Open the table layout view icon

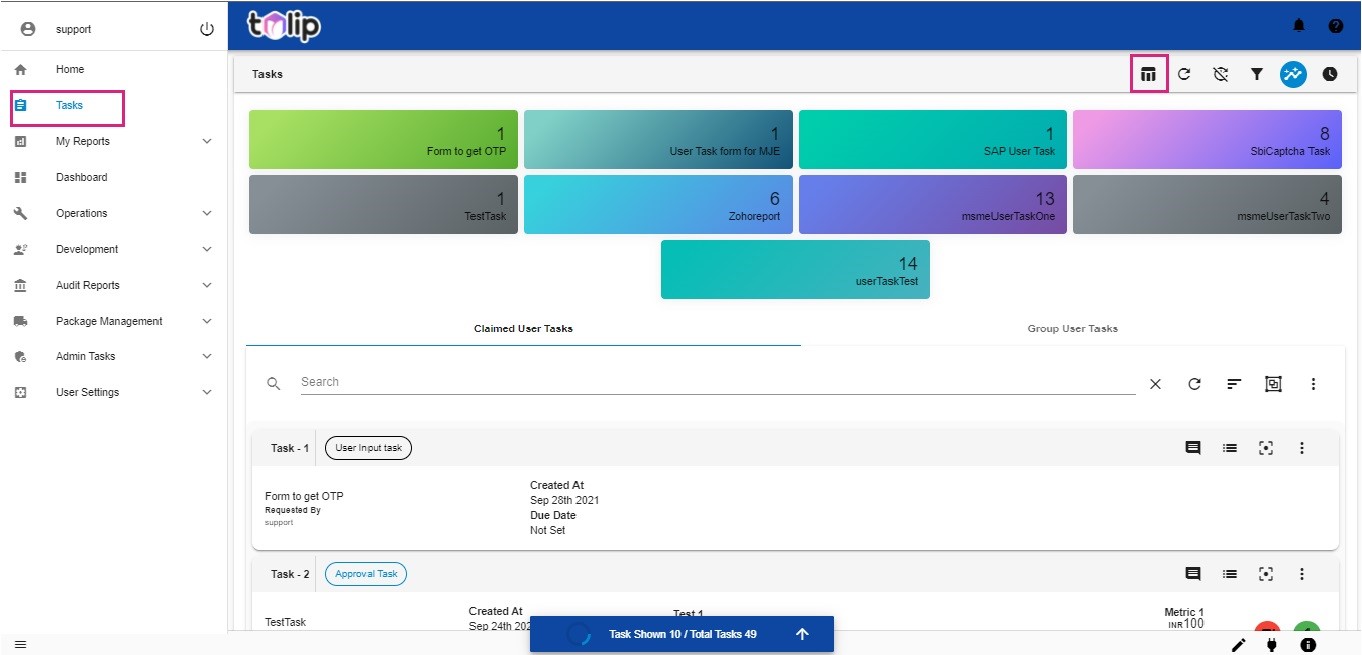pos(1148,74)
